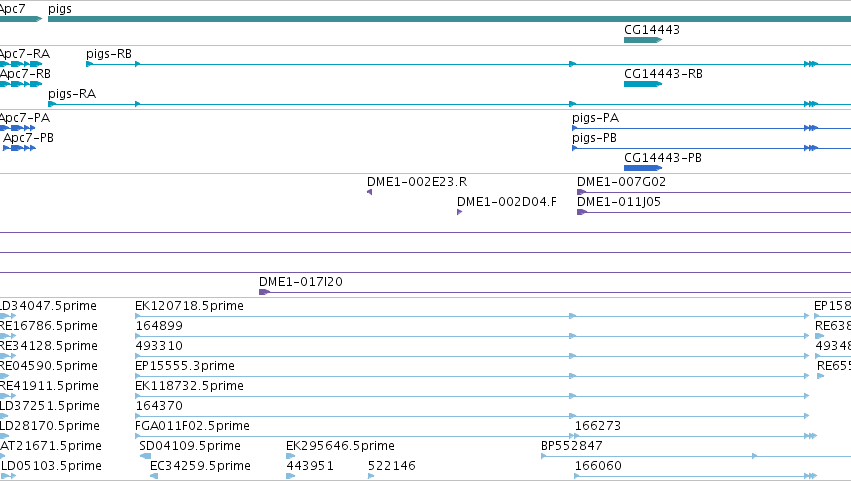The height and width of the screenshot is (481, 851).
Task: Click the CG14443-PB protein bar
Action: [643, 168]
